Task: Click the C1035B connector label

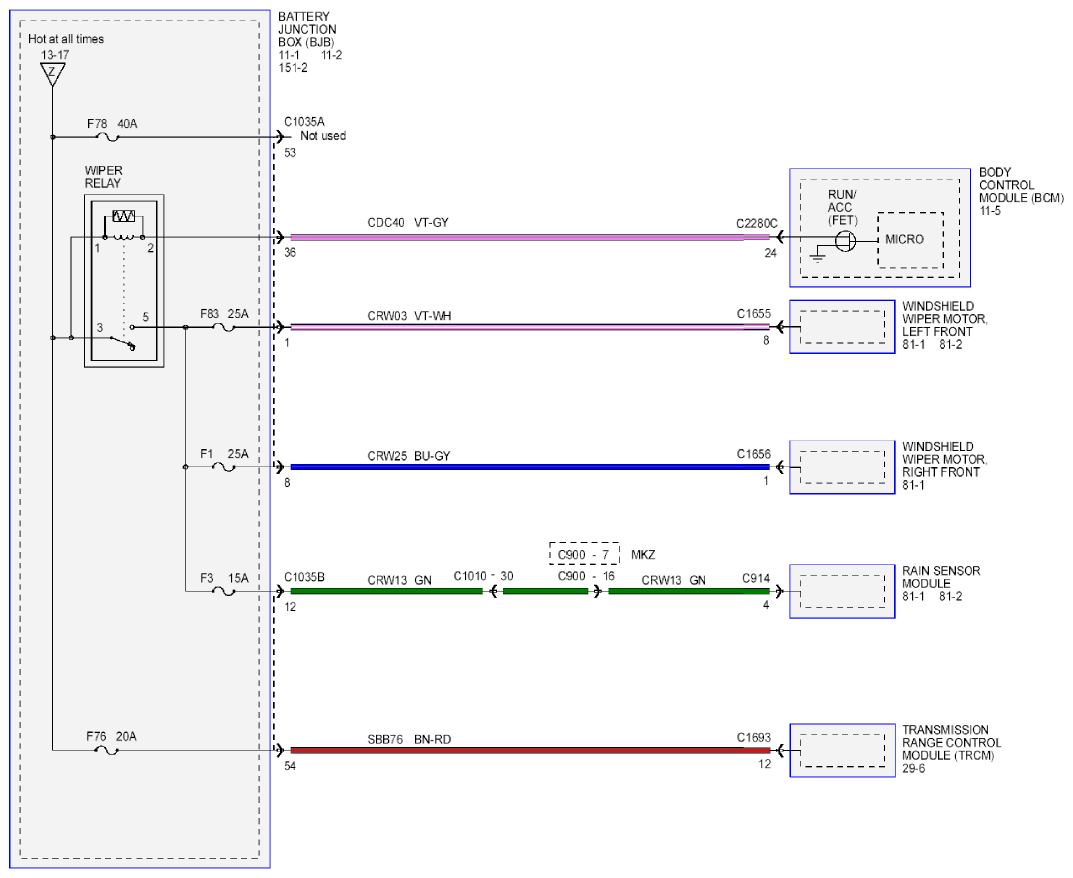Action: pos(305,577)
